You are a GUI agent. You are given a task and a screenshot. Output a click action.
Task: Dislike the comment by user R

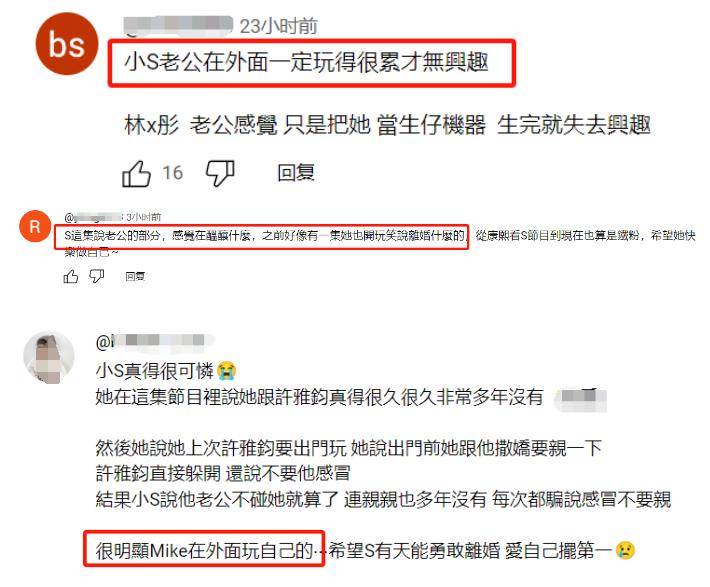click(96, 276)
